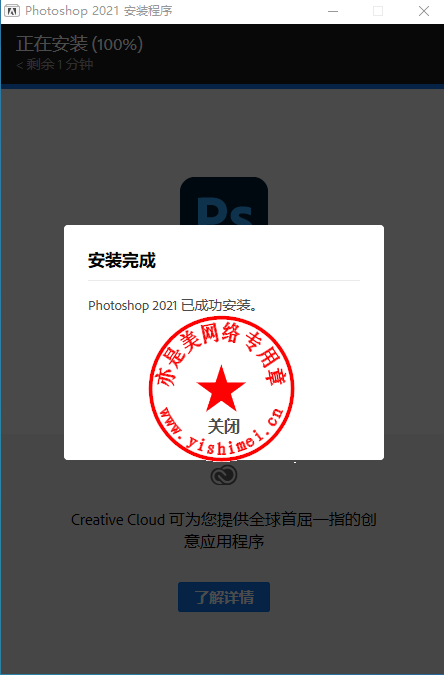The image size is (444, 675).
Task: Click the Creative Cloud logo icon
Action: [x=224, y=475]
